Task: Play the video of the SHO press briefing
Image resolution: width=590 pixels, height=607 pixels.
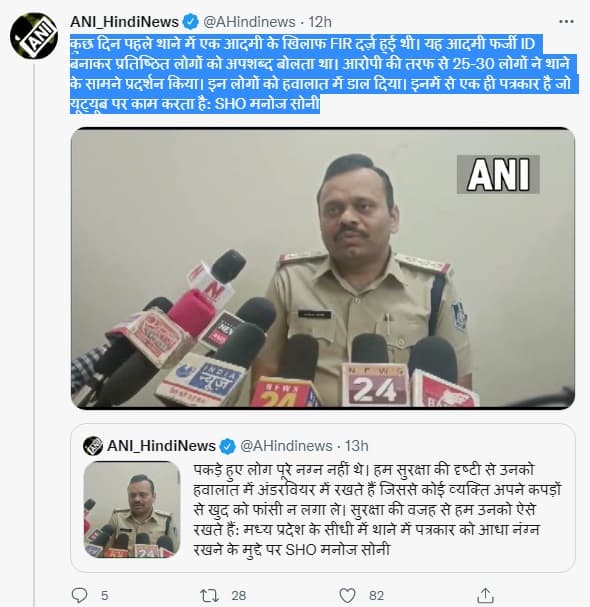Action: coord(323,268)
